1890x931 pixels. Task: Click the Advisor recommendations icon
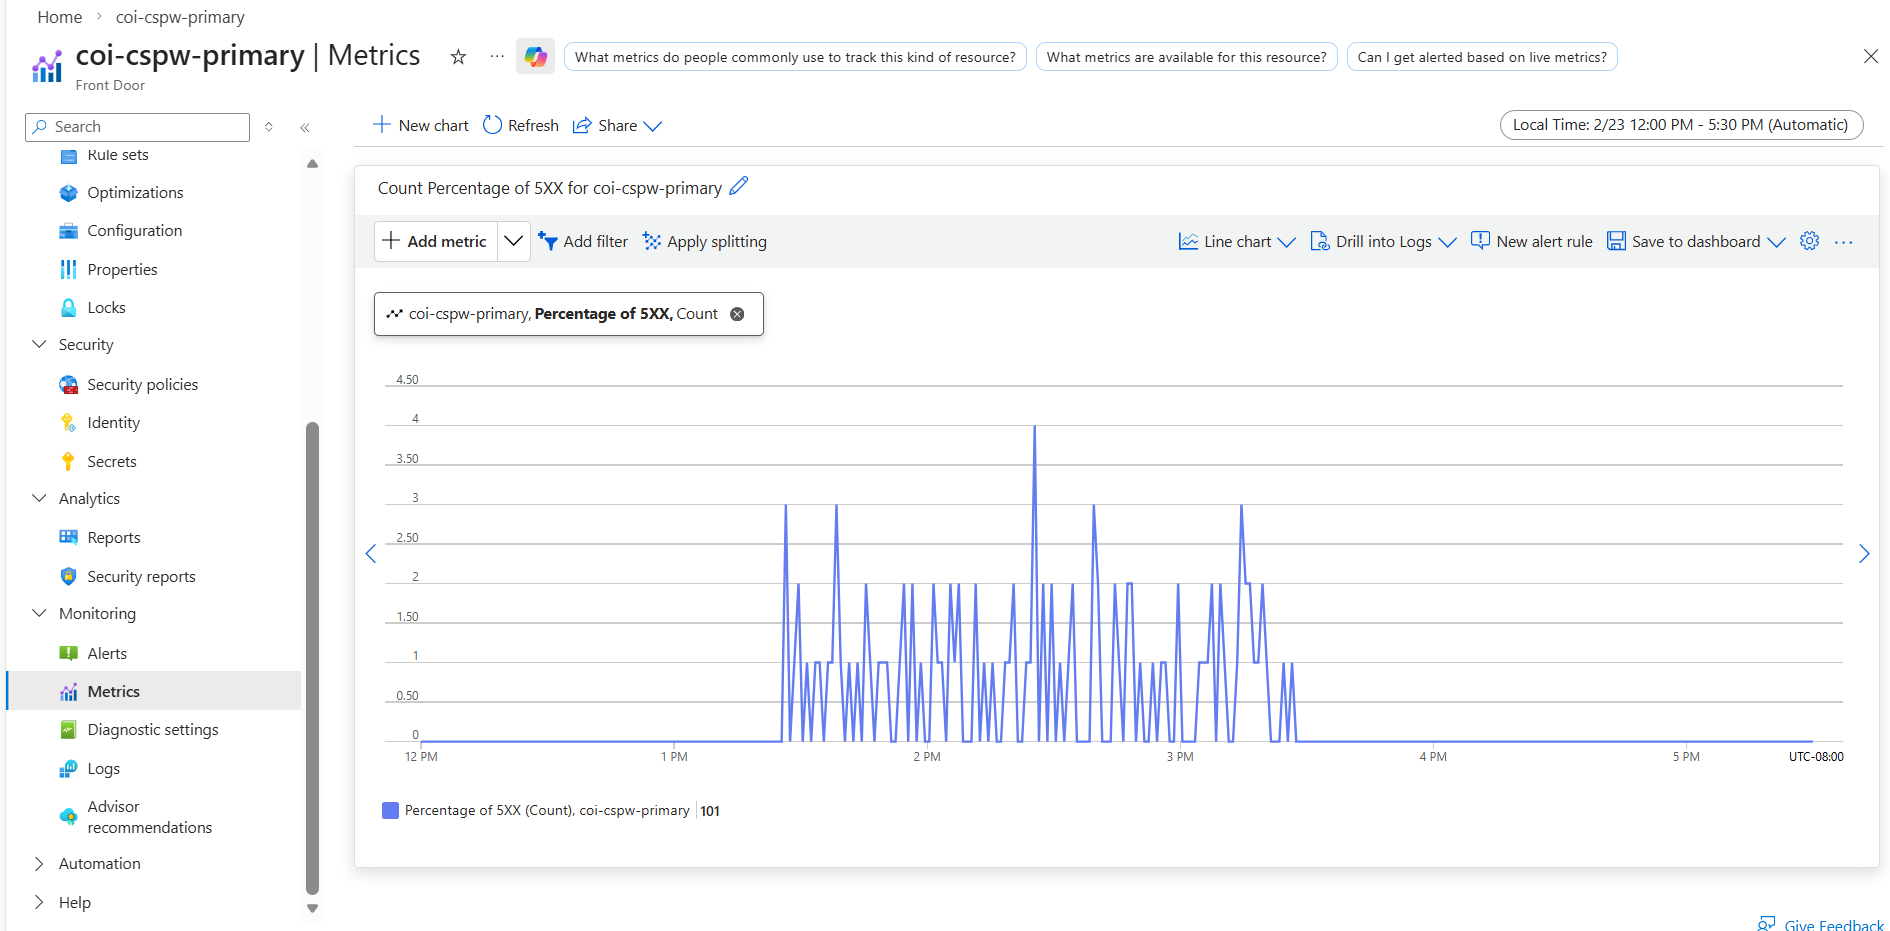pyautogui.click(x=68, y=817)
